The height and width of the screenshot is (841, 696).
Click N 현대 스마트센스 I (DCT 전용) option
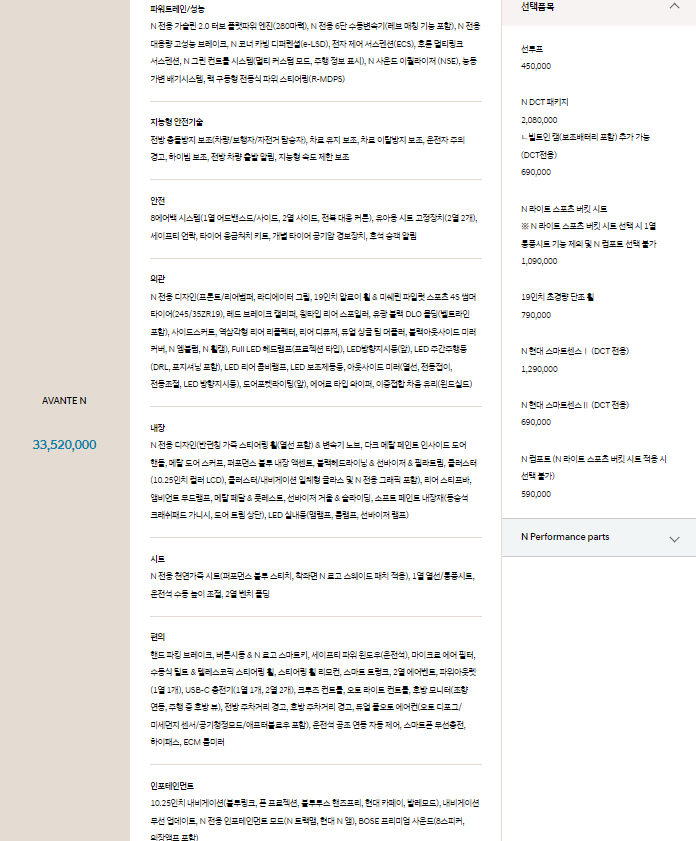tap(575, 351)
